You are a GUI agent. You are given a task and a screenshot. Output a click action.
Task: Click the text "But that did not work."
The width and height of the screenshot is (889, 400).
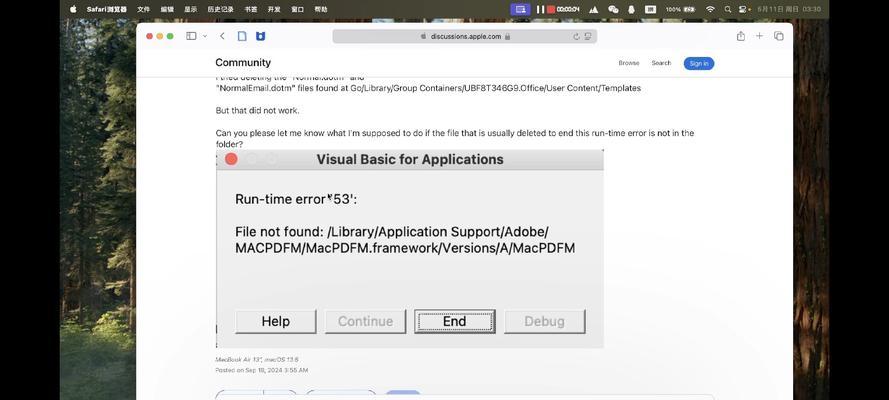[x=257, y=110]
